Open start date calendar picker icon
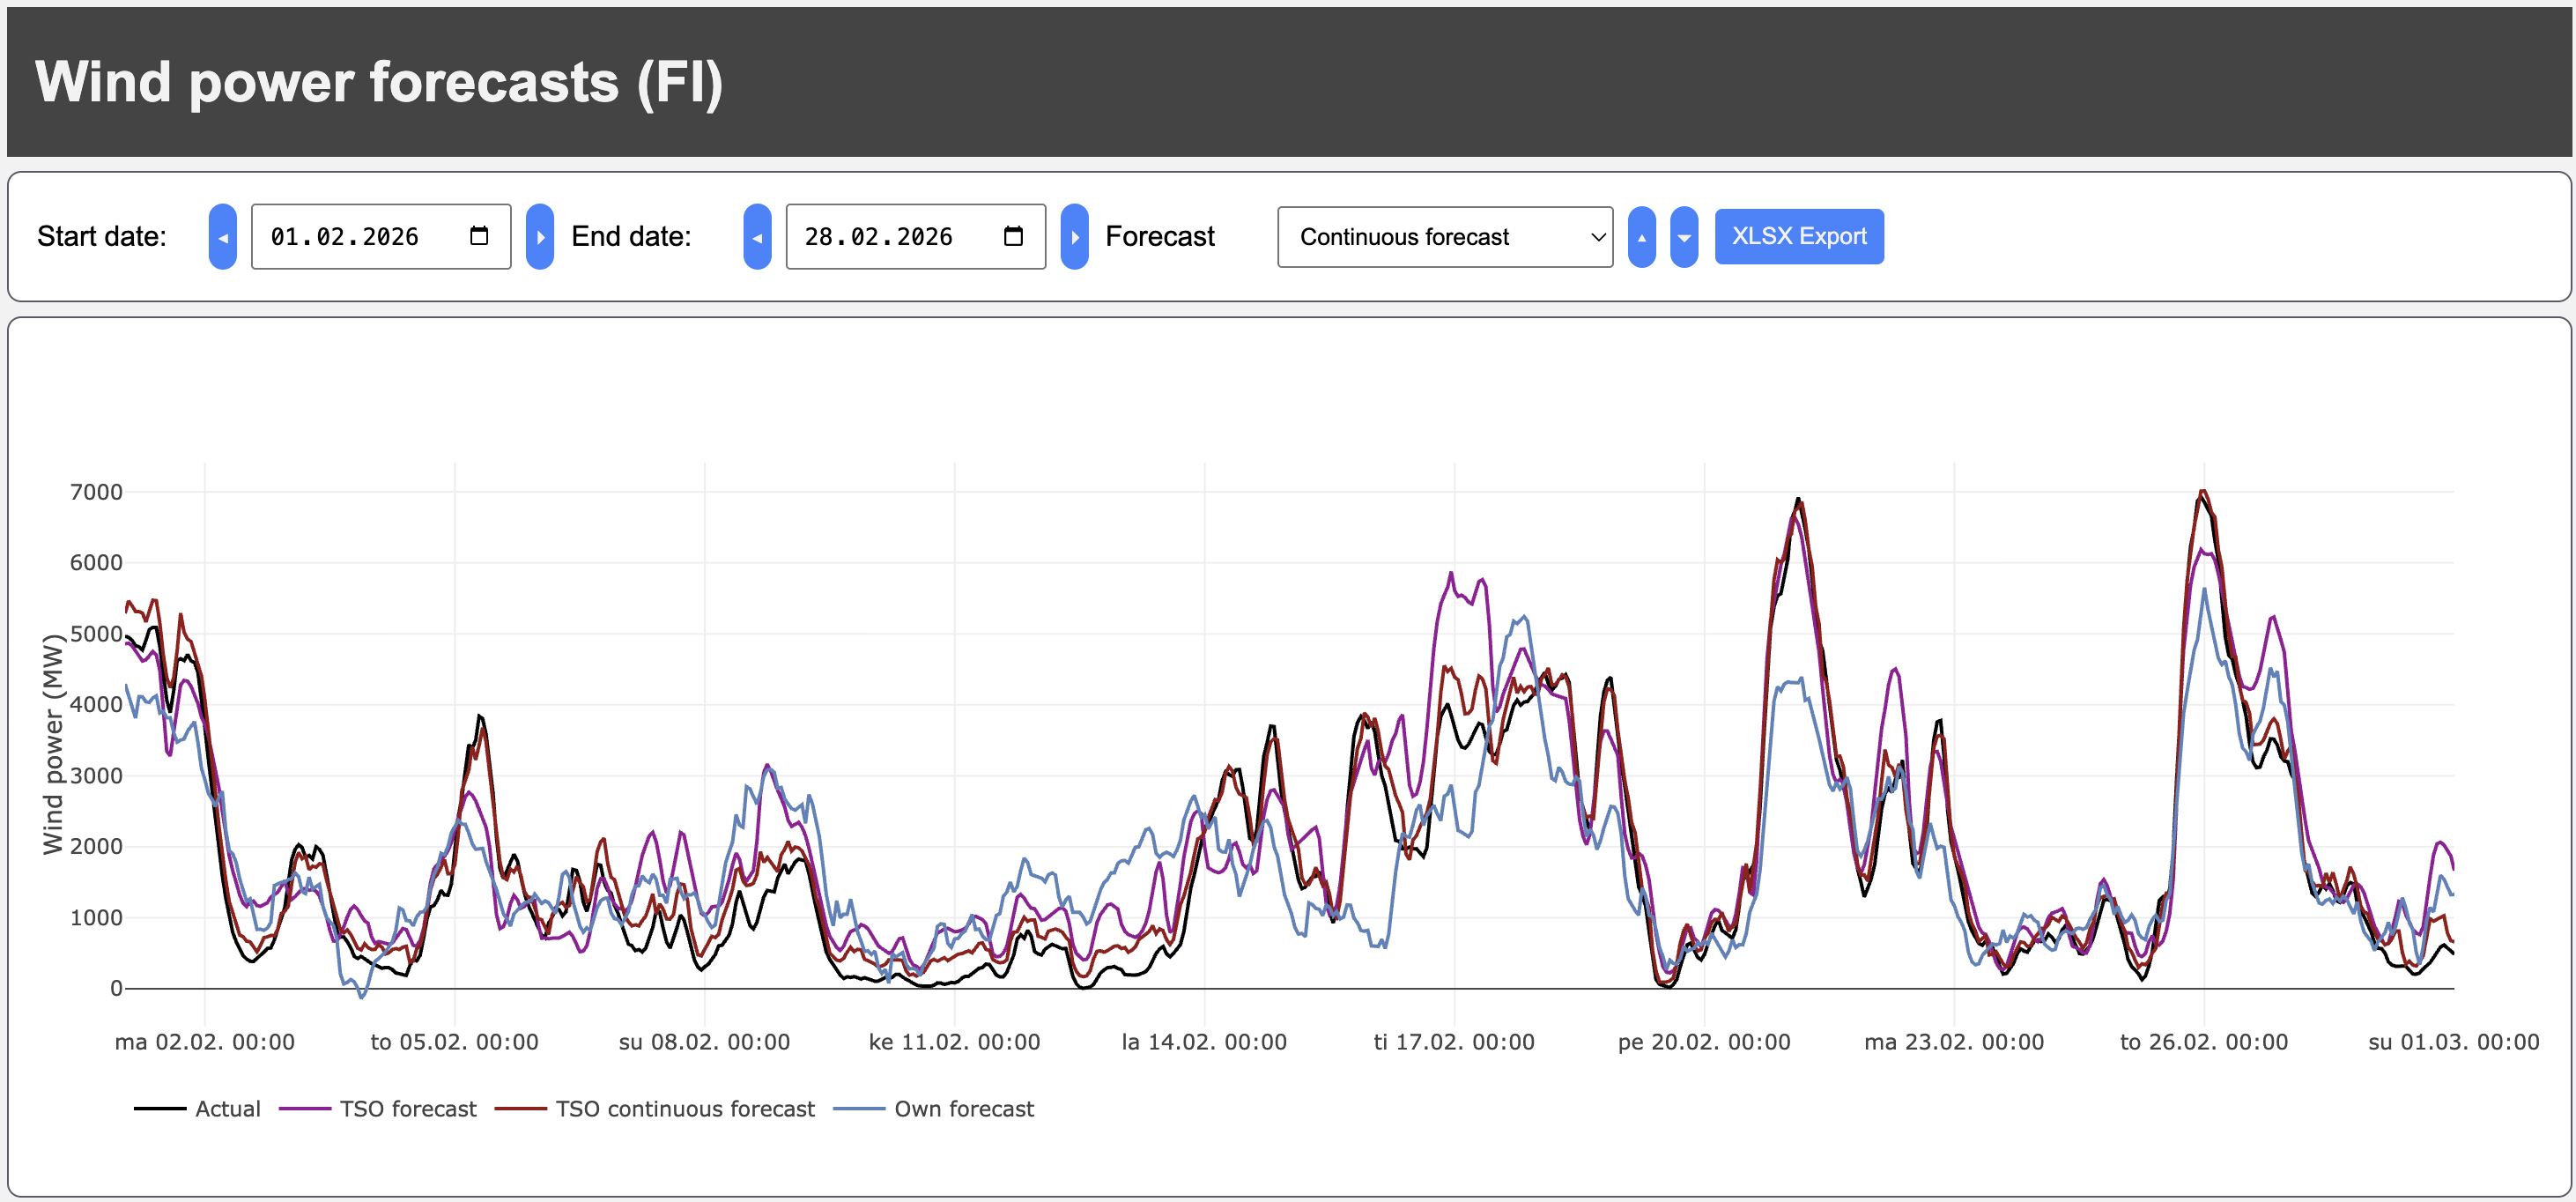2576x1202 pixels. (479, 236)
